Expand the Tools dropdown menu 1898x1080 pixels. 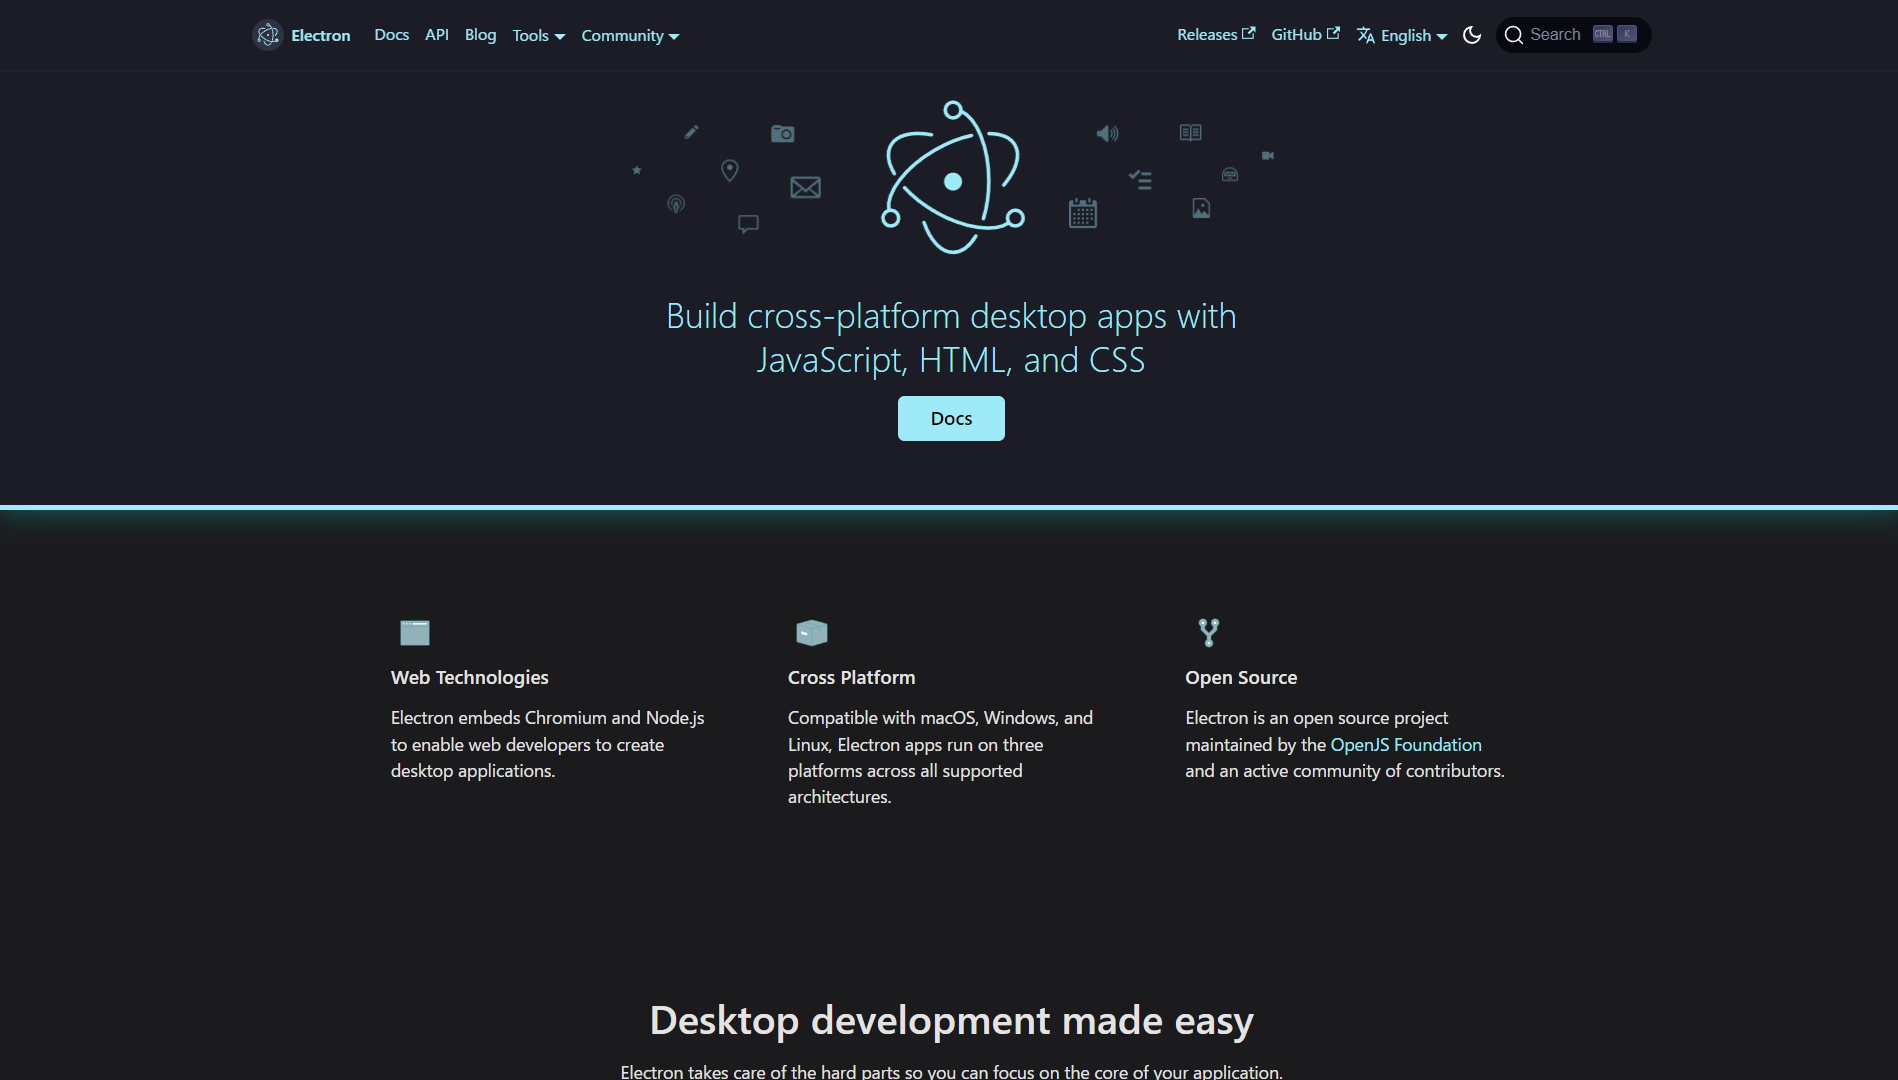click(539, 36)
